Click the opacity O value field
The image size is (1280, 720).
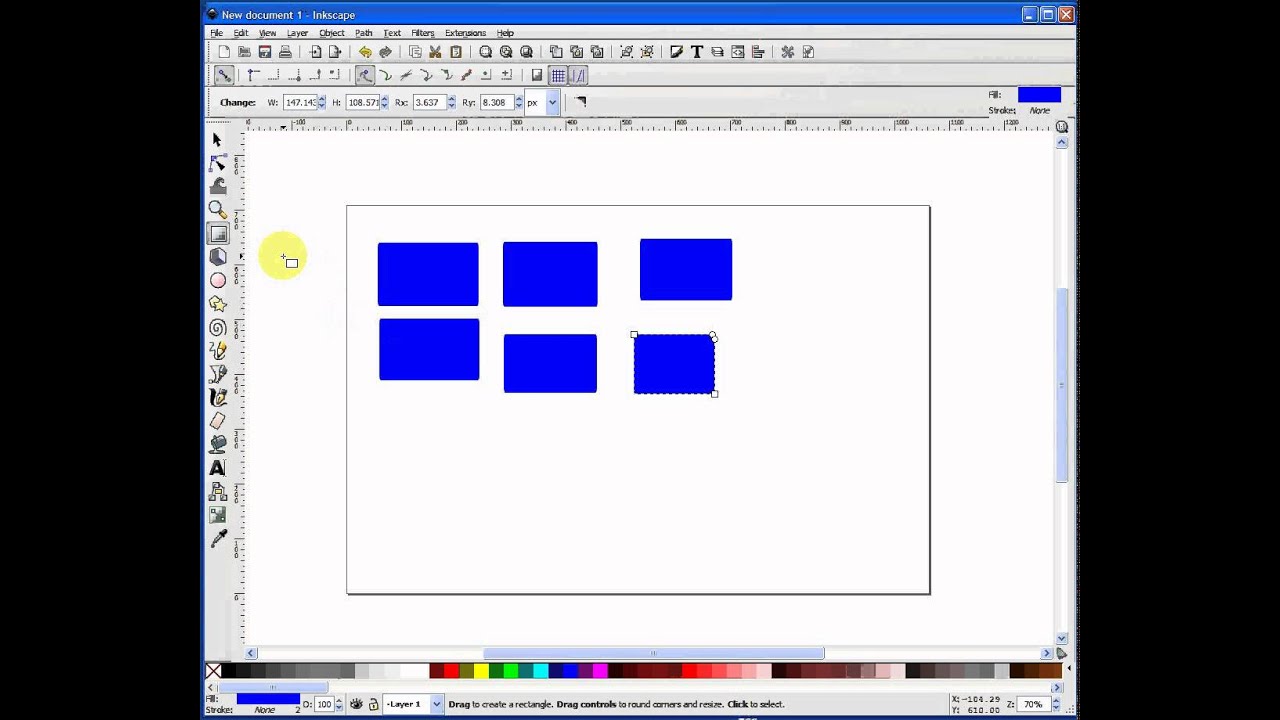coord(324,704)
